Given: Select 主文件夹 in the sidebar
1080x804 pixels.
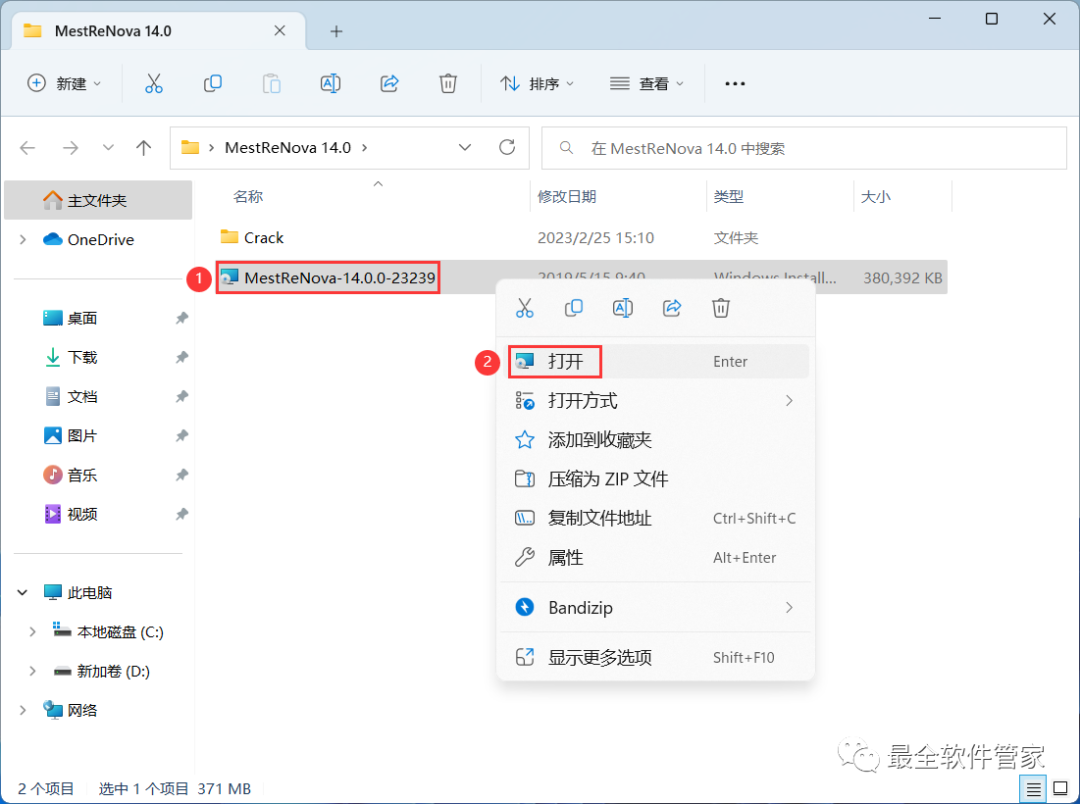Looking at the screenshot, I should [98, 200].
